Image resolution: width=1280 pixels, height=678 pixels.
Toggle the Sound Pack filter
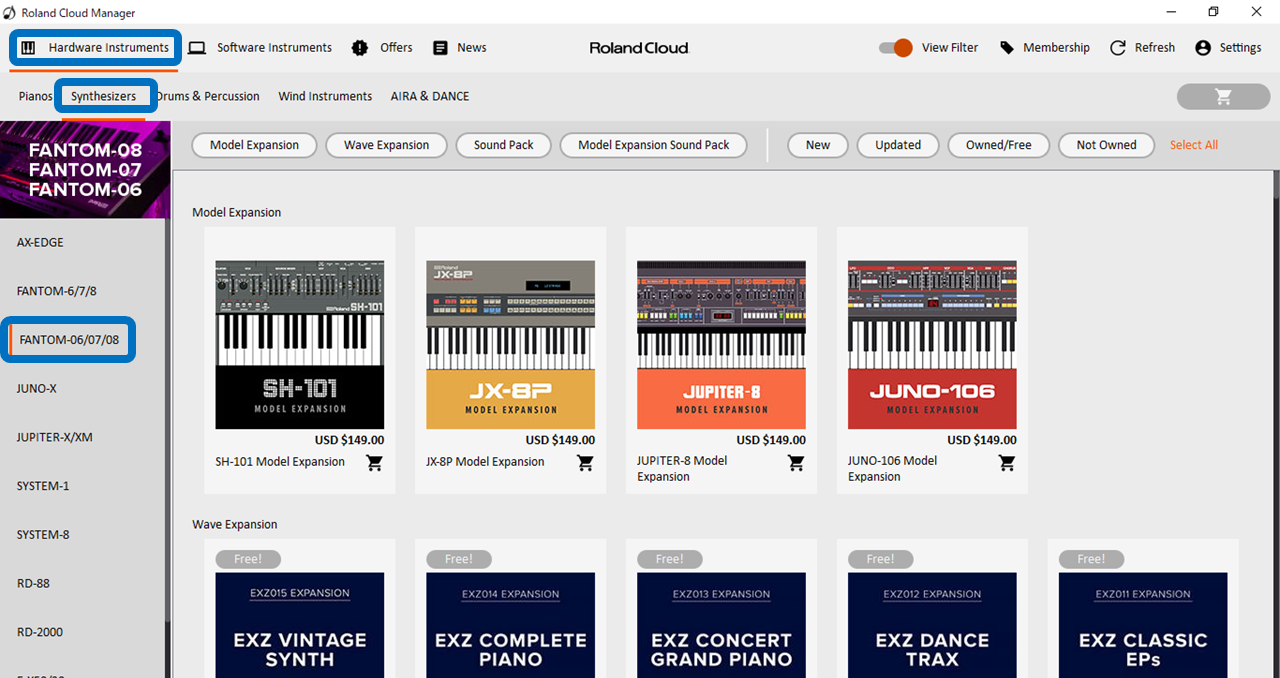click(x=504, y=145)
